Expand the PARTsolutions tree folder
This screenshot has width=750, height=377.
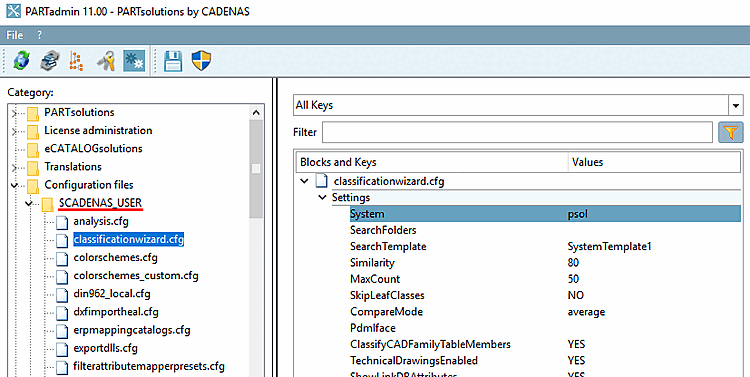14,113
